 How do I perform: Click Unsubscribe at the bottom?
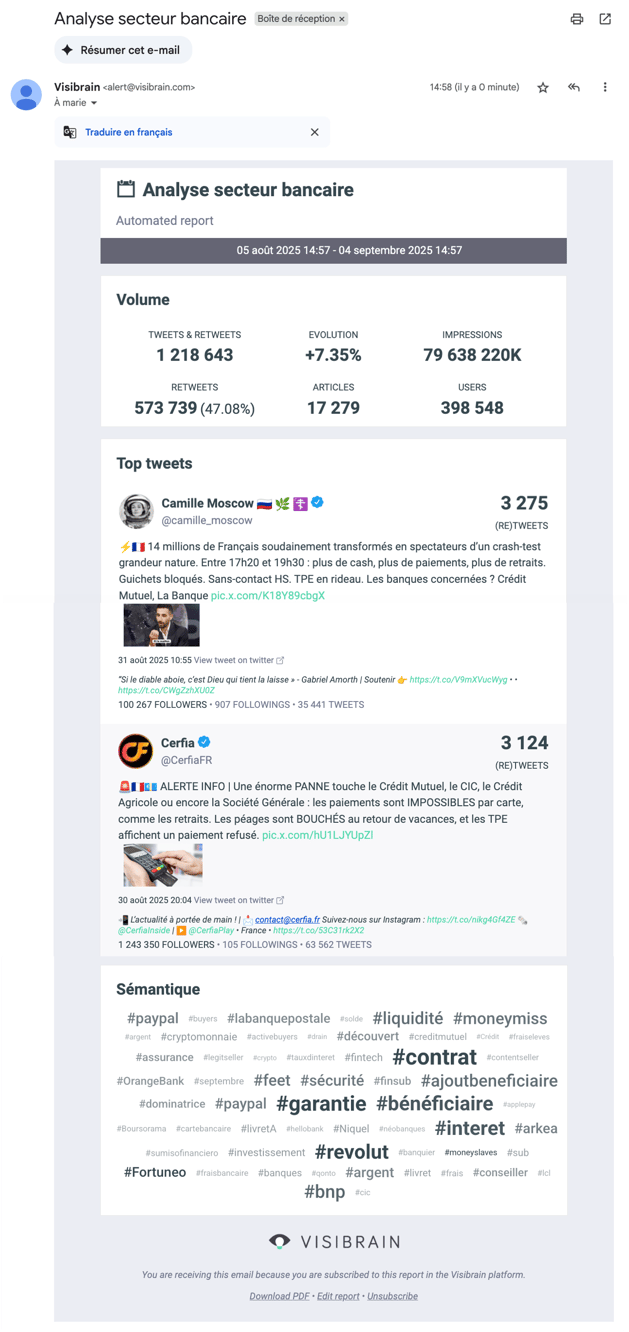click(x=392, y=1296)
